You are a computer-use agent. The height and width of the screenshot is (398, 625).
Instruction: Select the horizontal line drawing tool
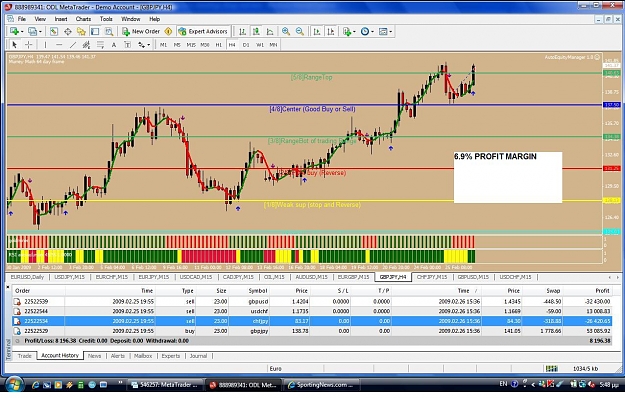click(x=59, y=45)
